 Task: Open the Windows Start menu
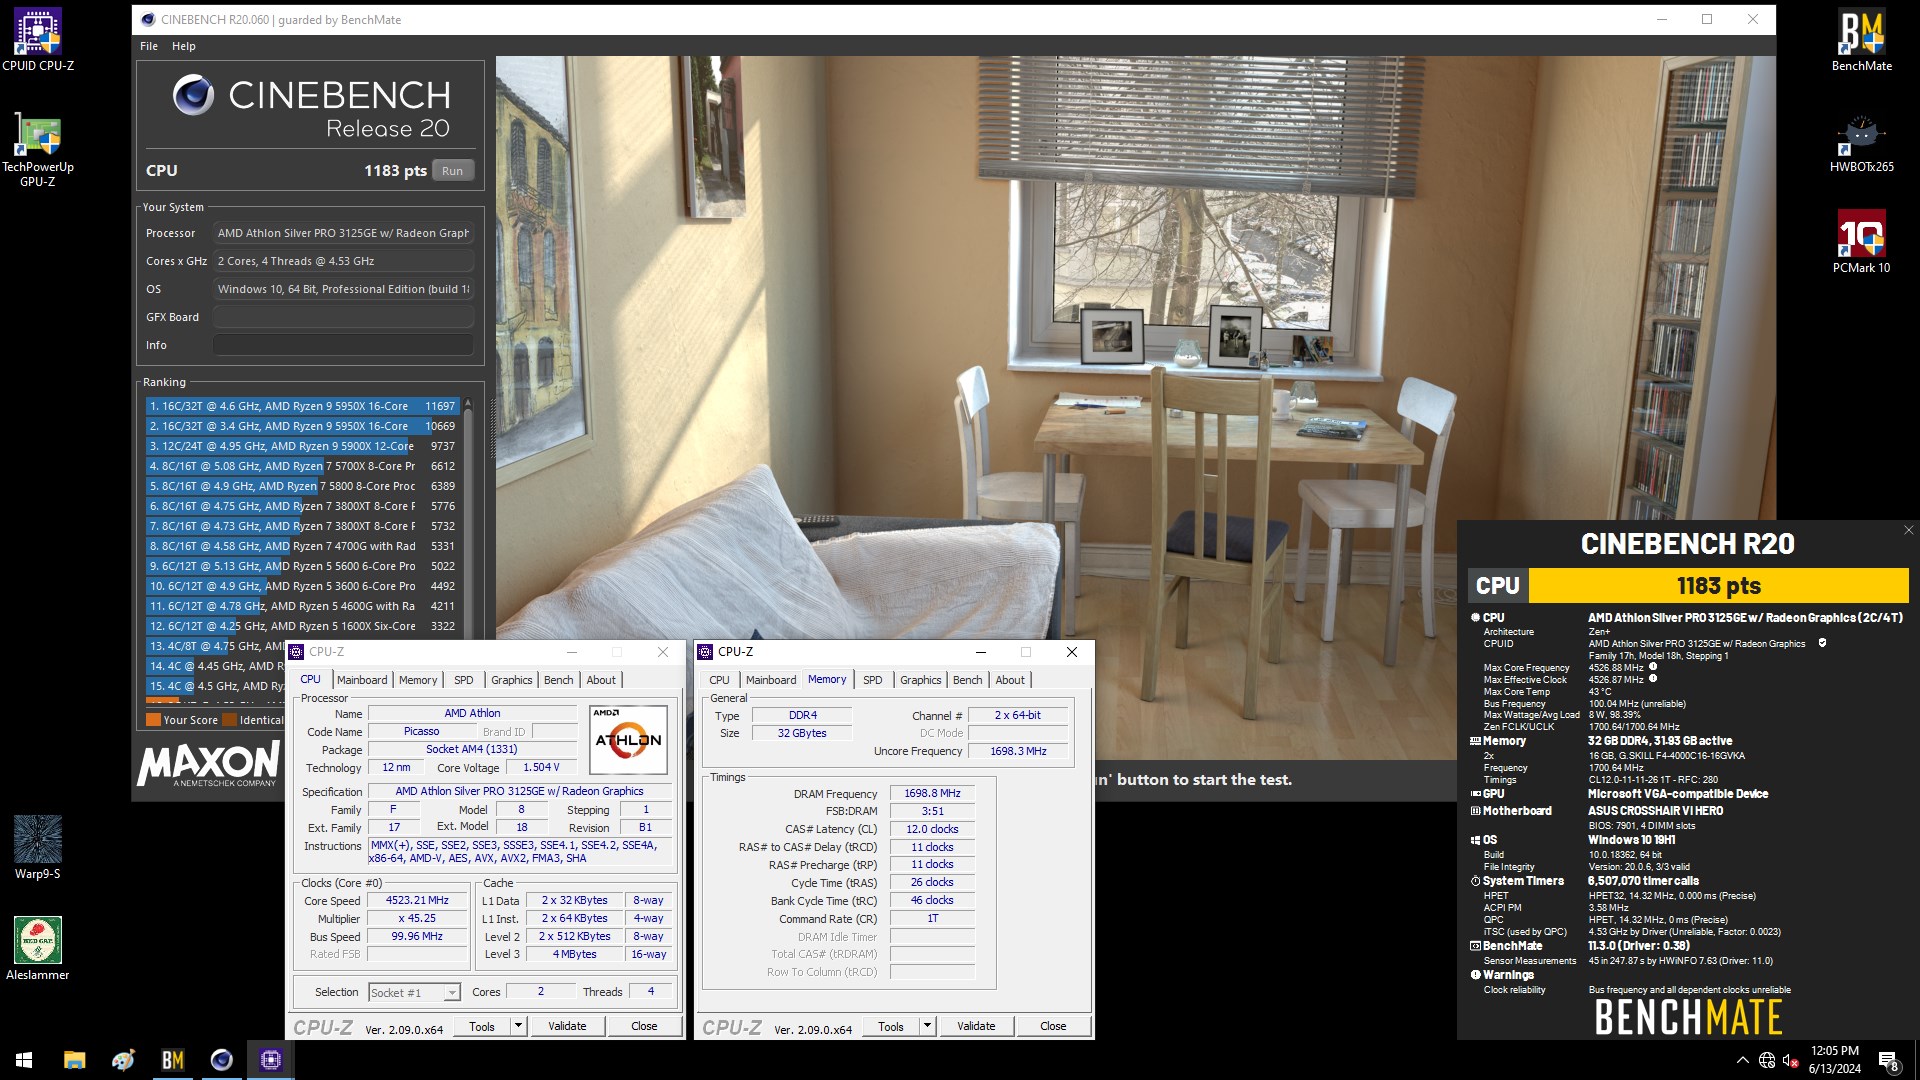coord(24,1060)
